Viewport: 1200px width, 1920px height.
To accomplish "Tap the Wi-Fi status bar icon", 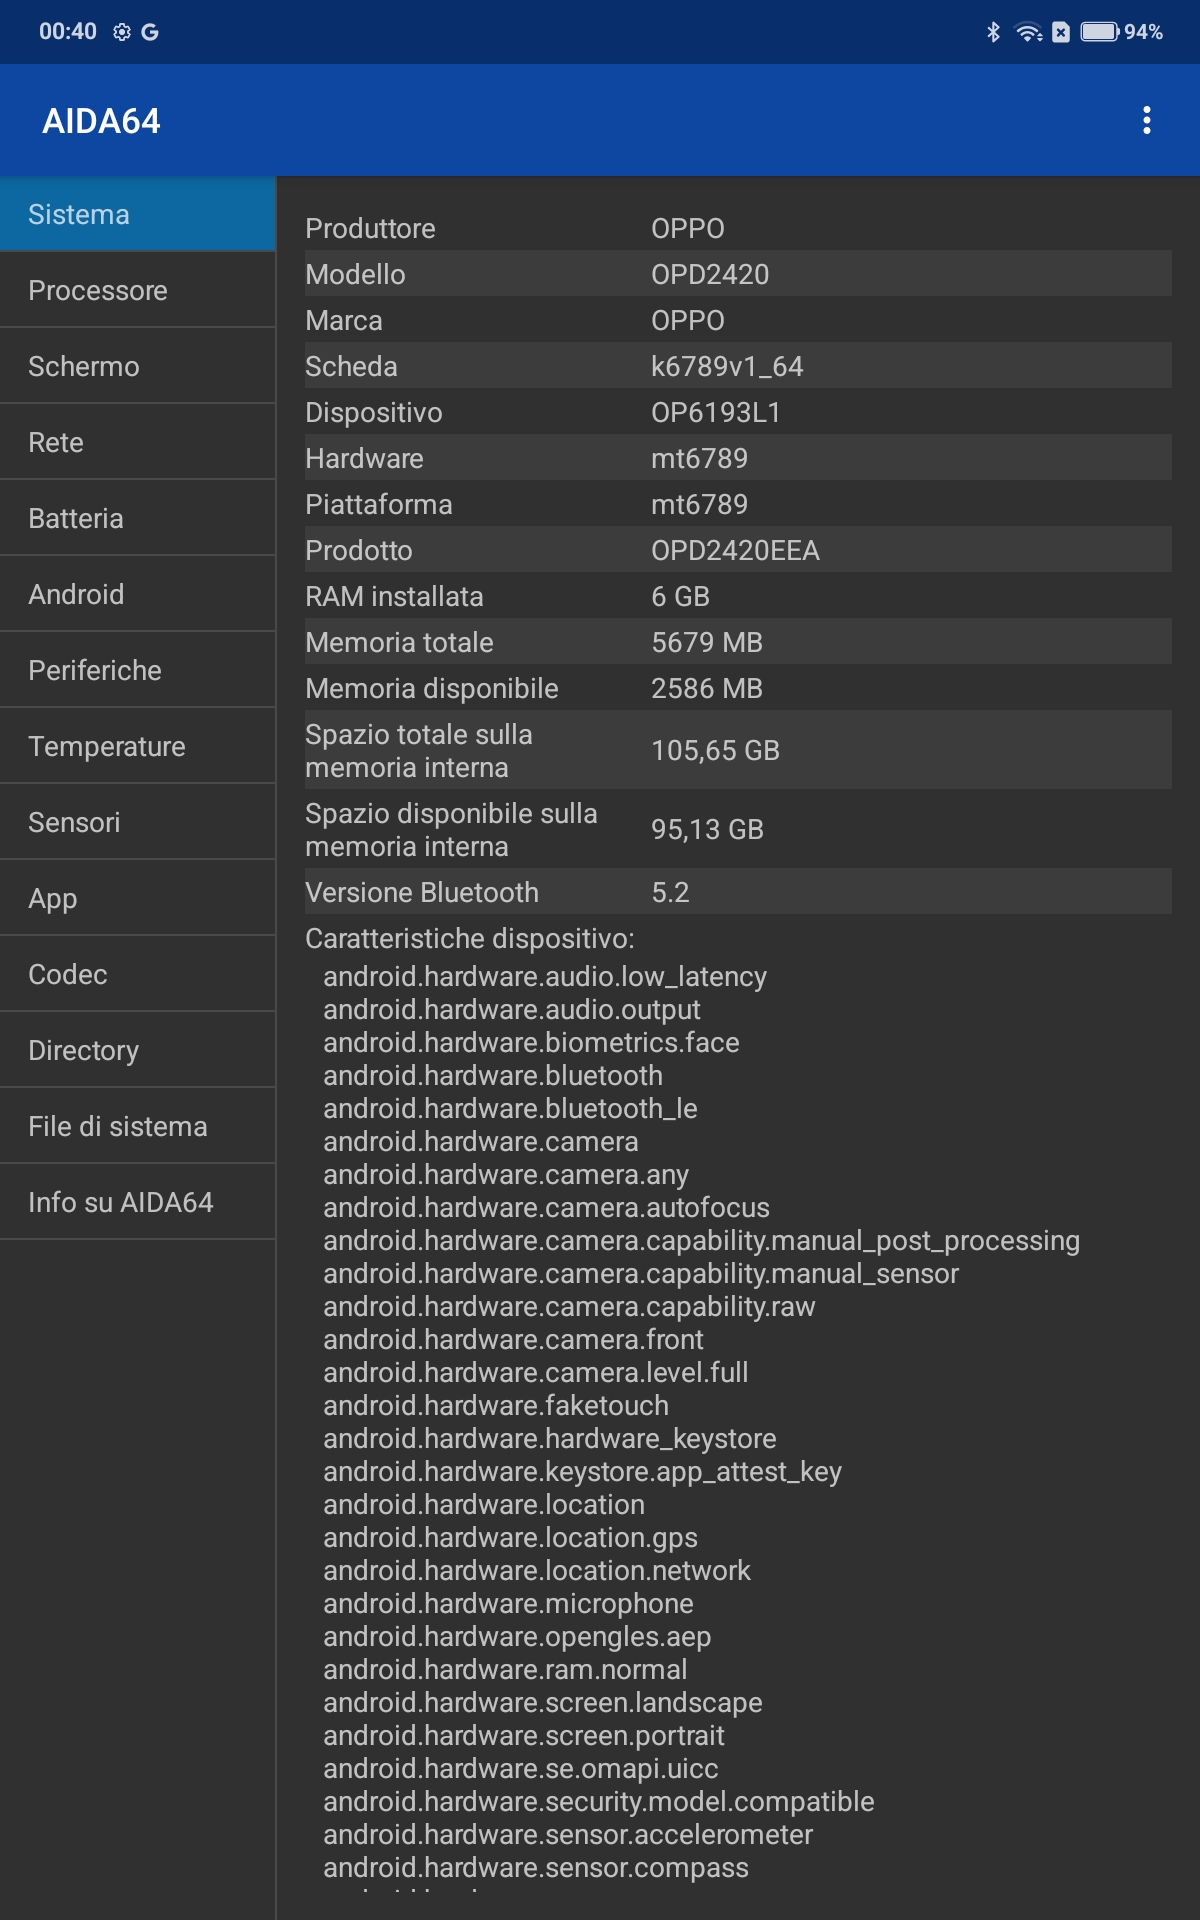I will click(1028, 32).
